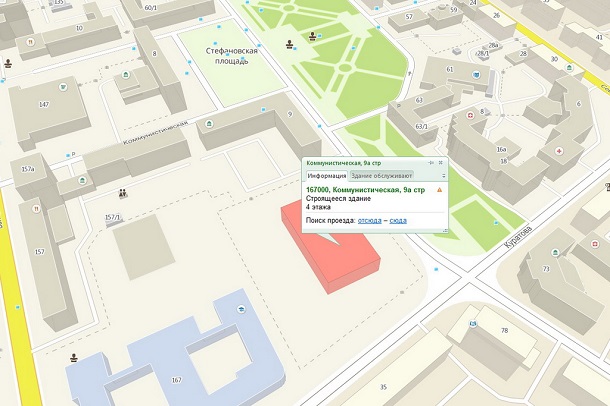The height and width of the screenshot is (406, 610).
Task: Click the education icon on building 167
Action: point(240,311)
